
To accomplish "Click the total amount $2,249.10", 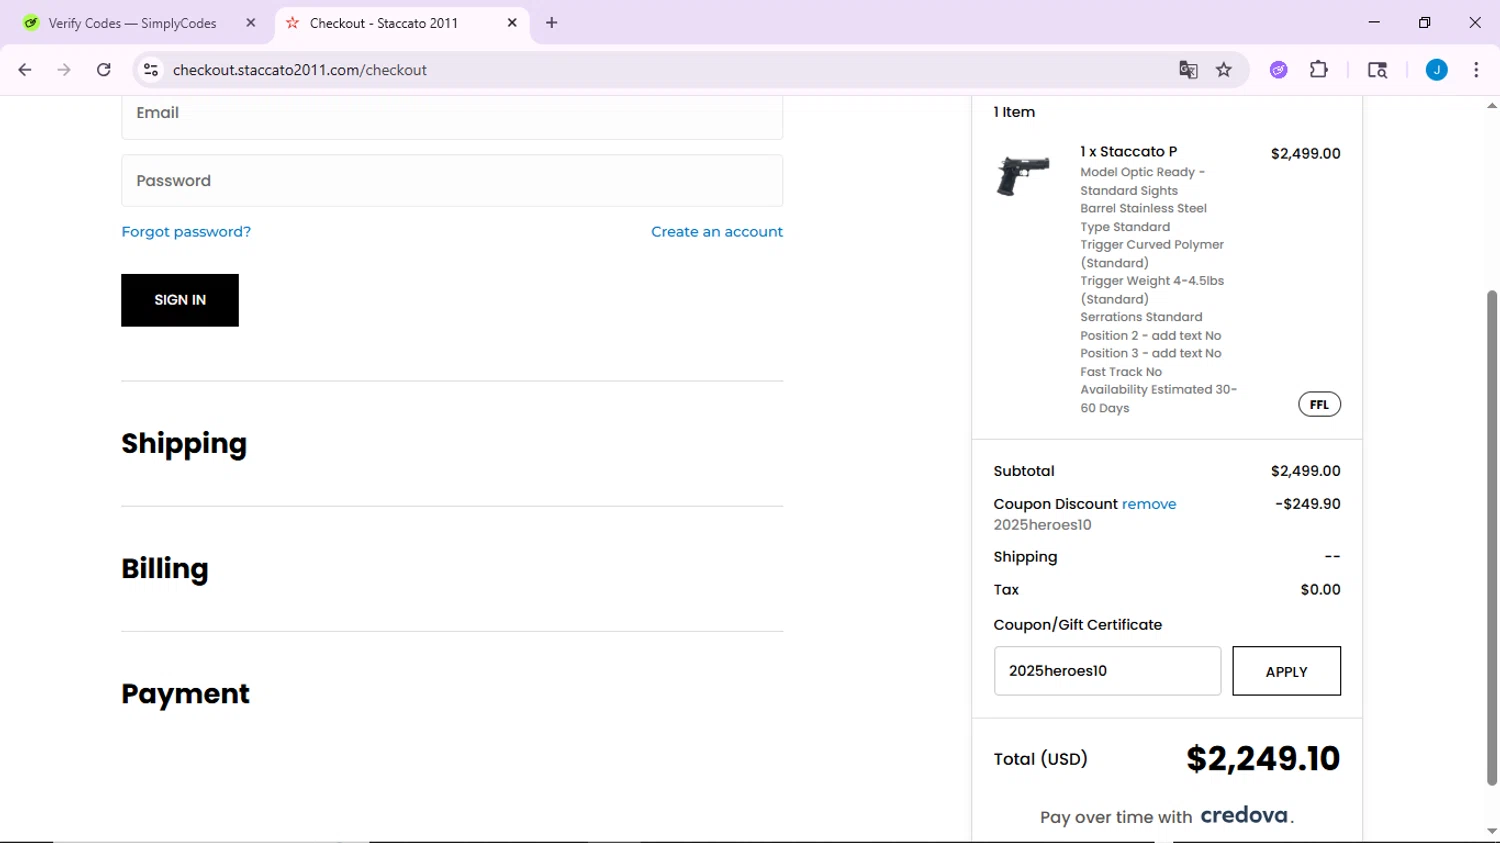I will click(1263, 759).
